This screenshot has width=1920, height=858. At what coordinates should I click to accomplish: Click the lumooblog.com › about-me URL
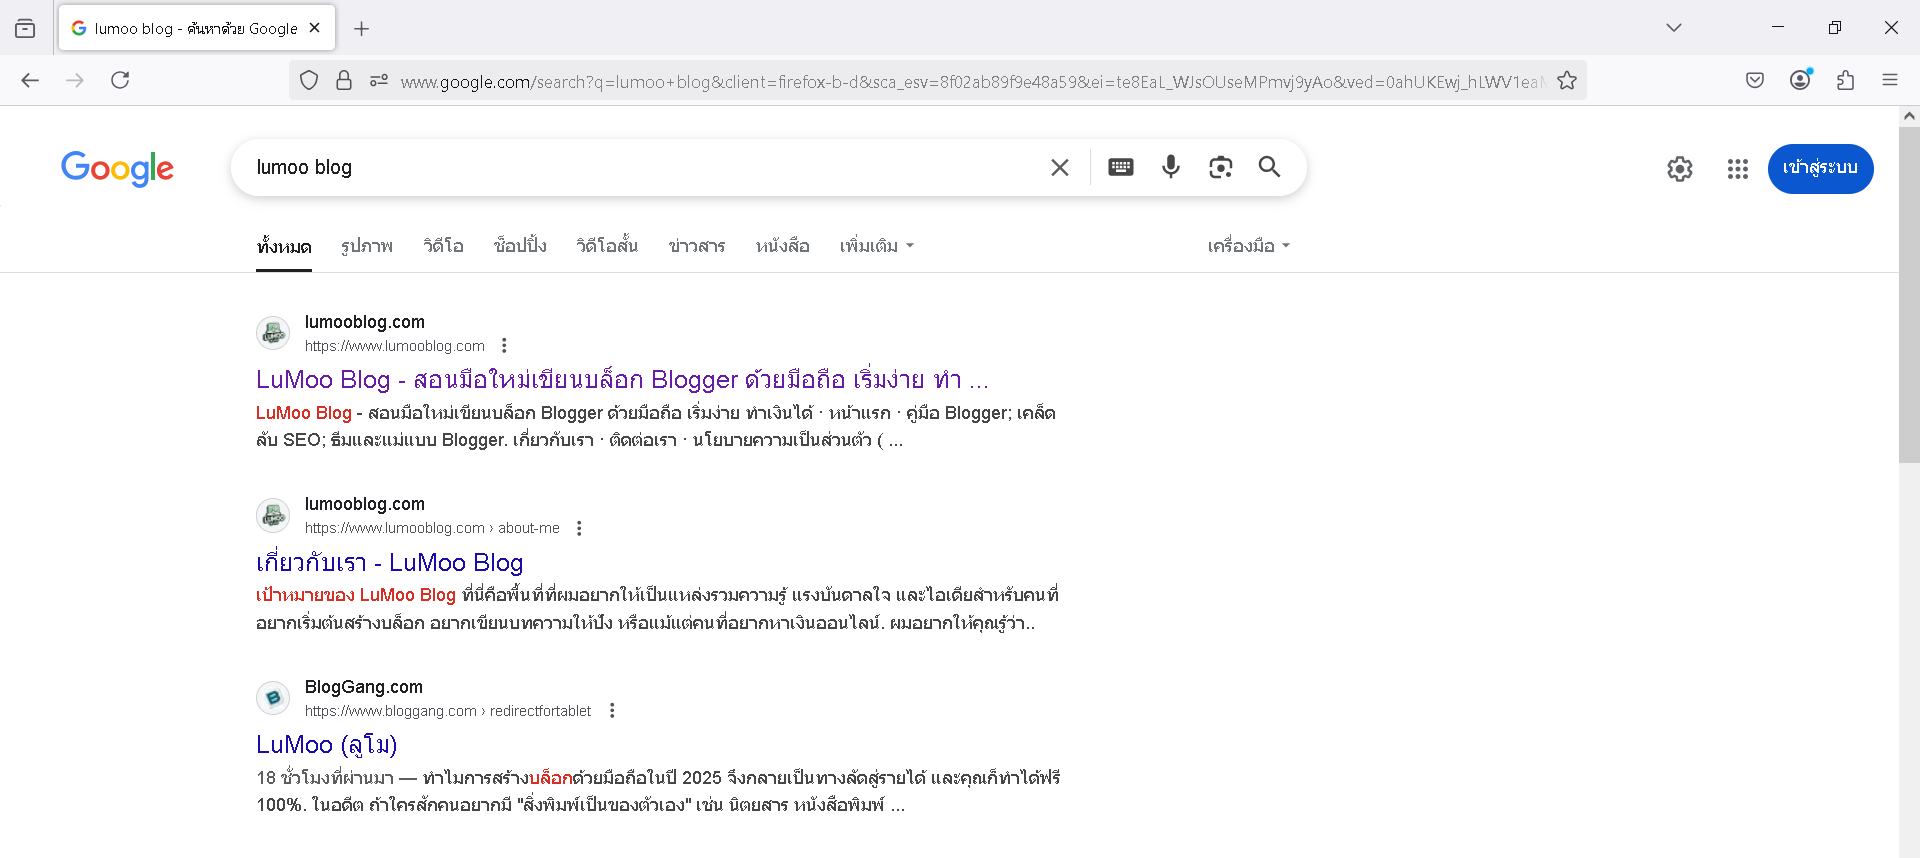[432, 528]
